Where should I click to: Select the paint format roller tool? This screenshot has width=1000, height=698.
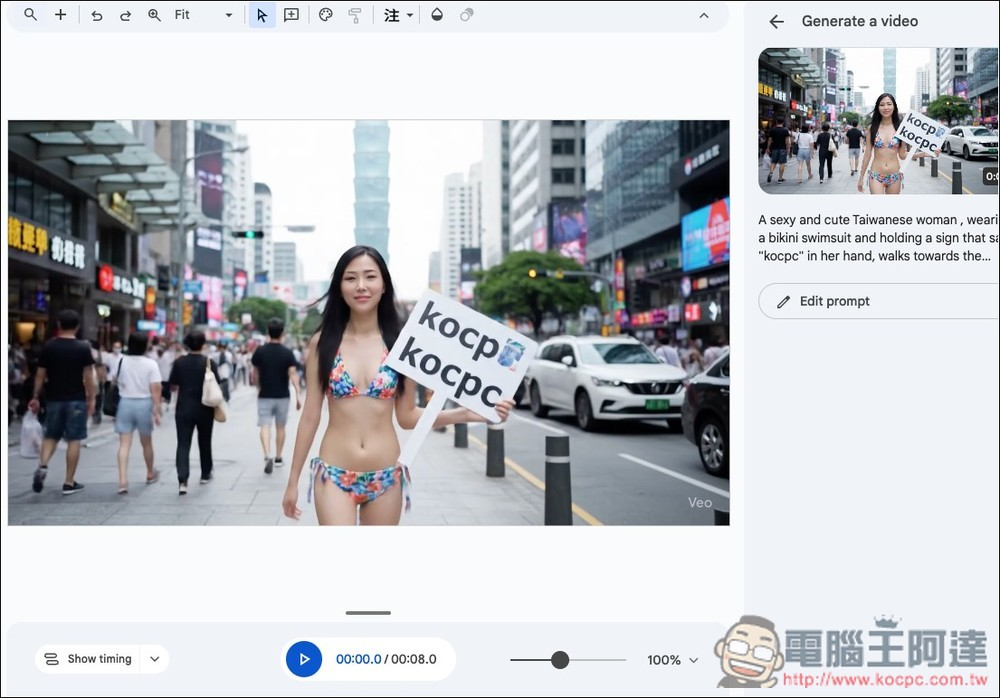(x=355, y=15)
